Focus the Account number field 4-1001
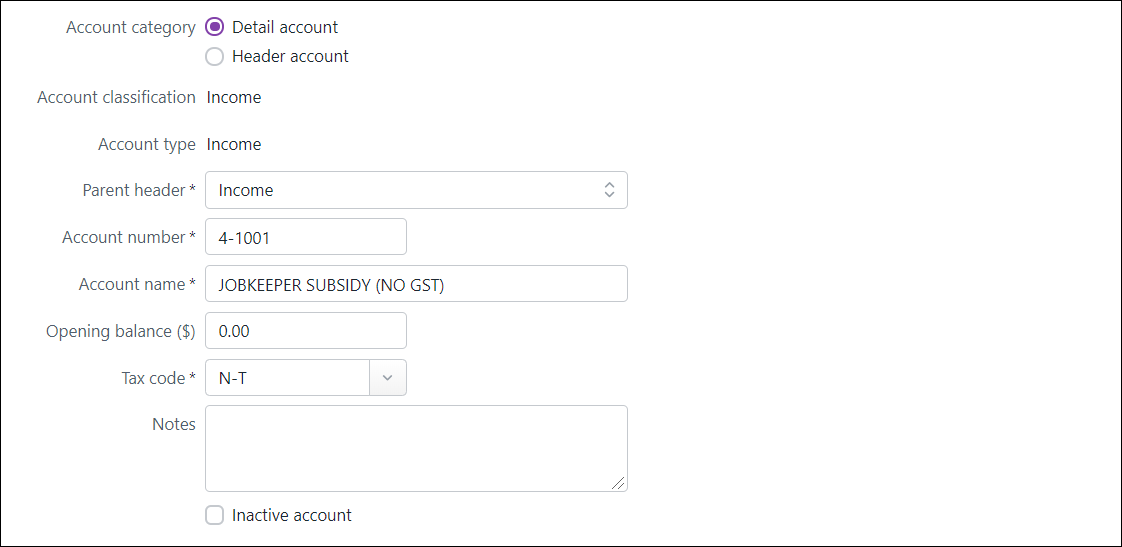The width and height of the screenshot is (1122, 547). tap(305, 237)
